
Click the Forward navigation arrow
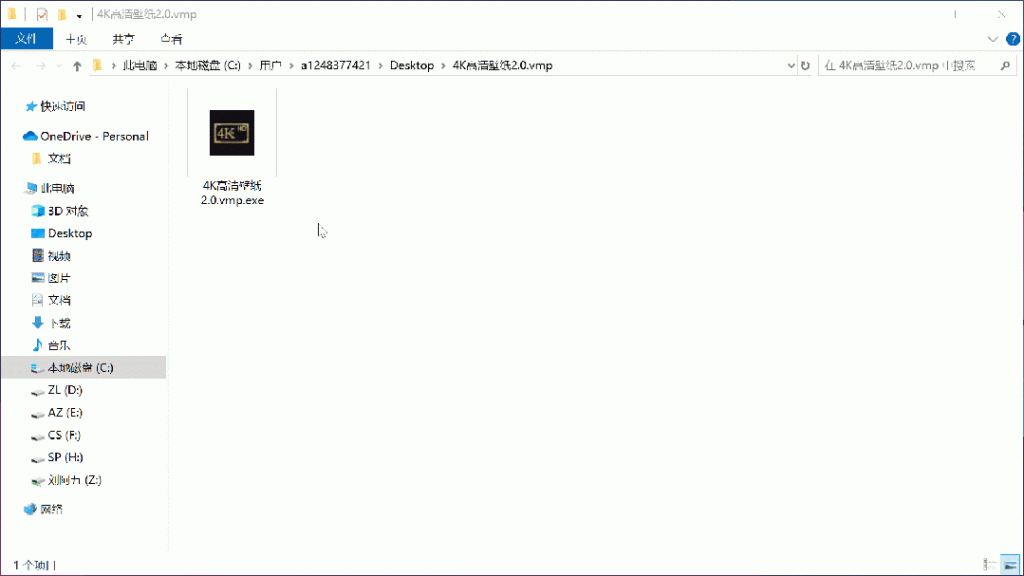click(40, 65)
